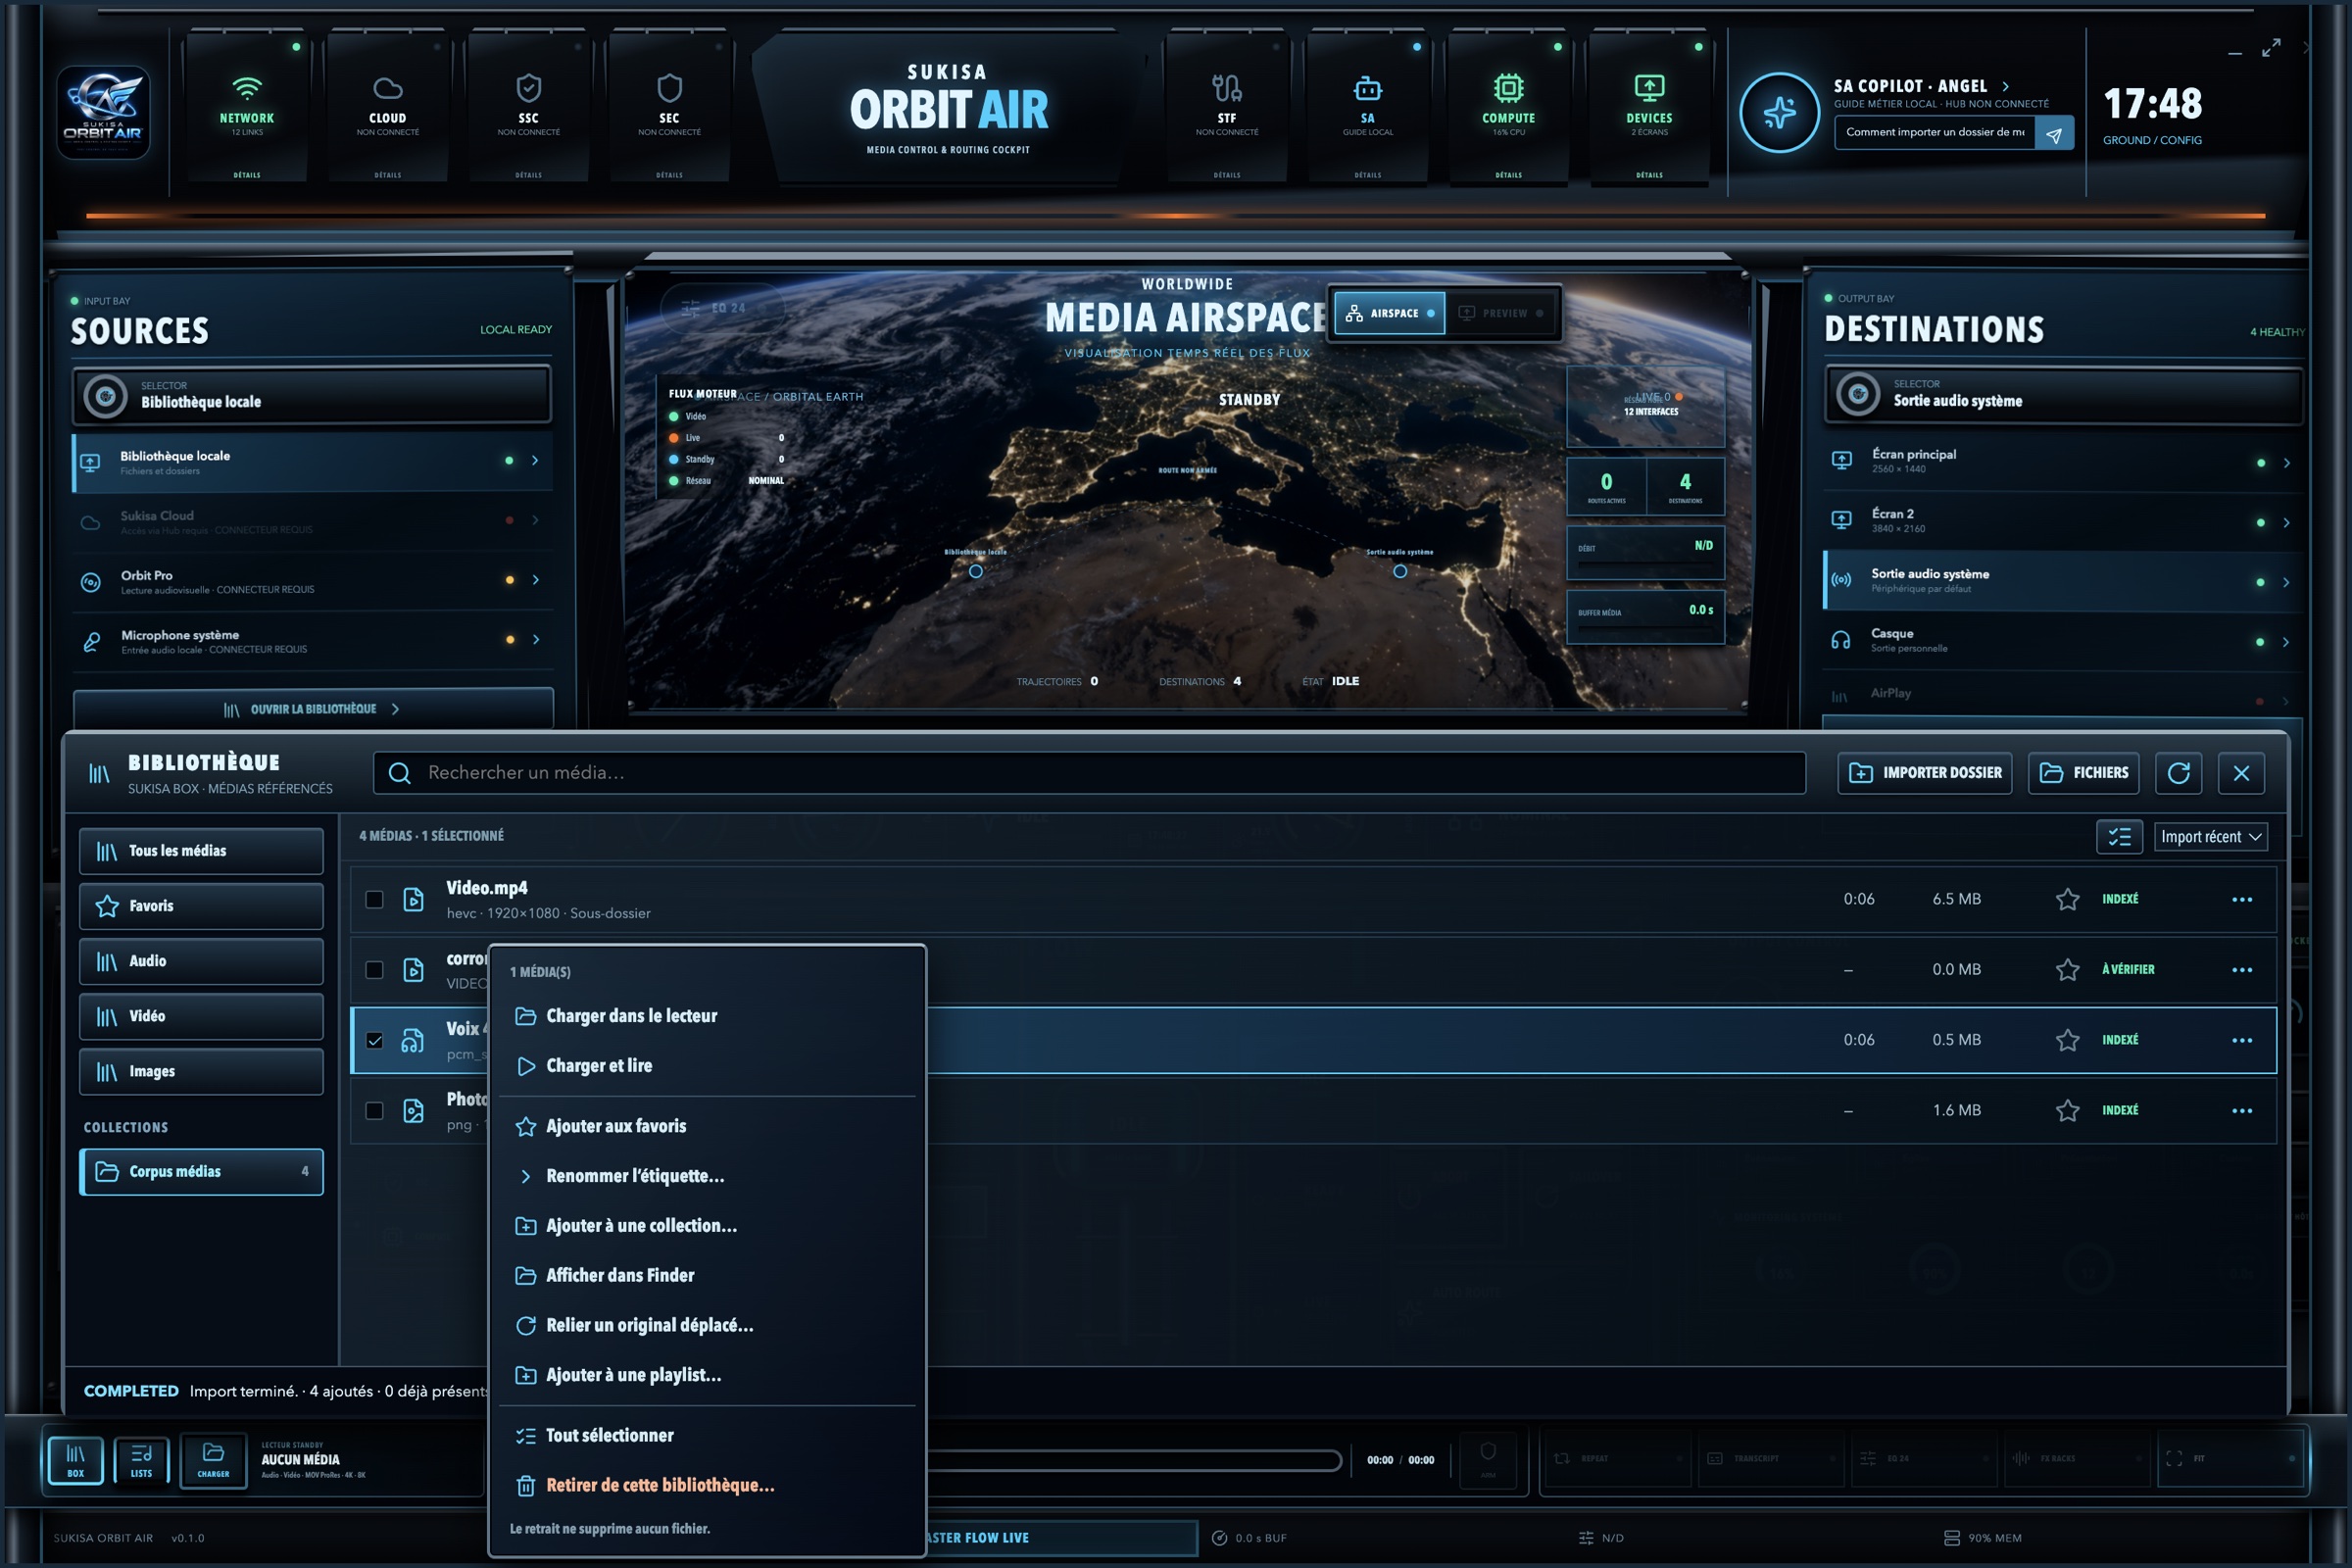Viewport: 2352px width, 1568px height.
Task: Click the CHARGER button in bottom bar
Action: [213, 1460]
